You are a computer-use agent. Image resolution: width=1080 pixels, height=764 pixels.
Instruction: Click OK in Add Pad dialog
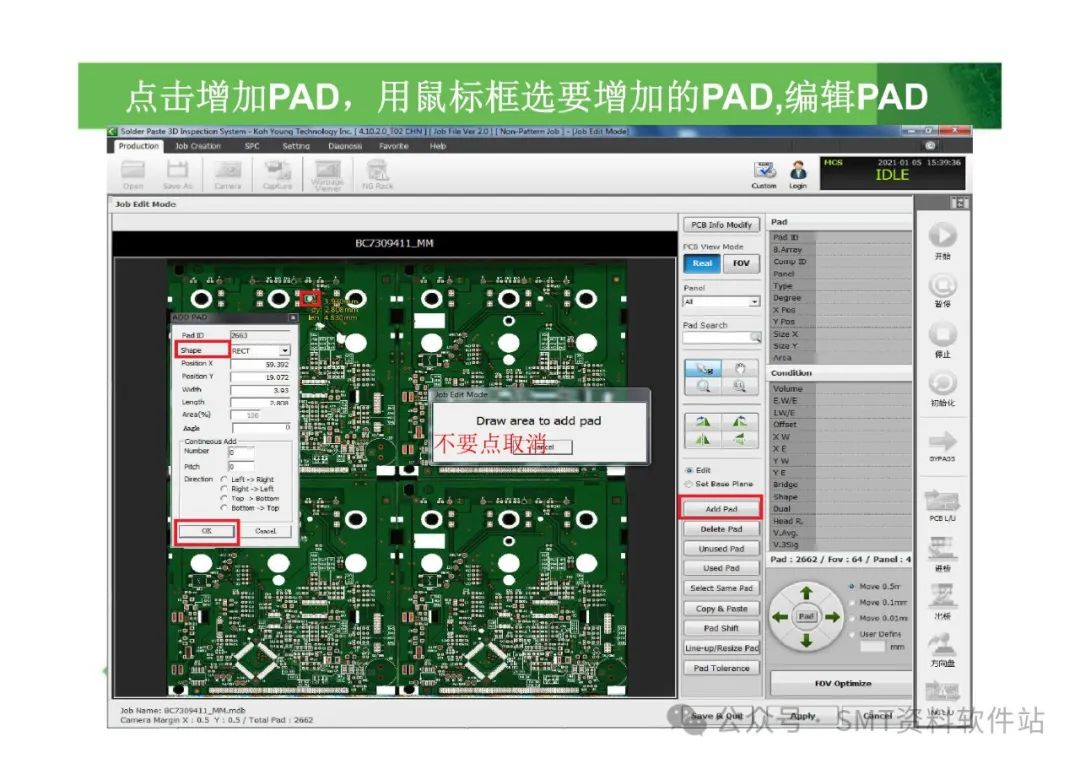coord(207,531)
